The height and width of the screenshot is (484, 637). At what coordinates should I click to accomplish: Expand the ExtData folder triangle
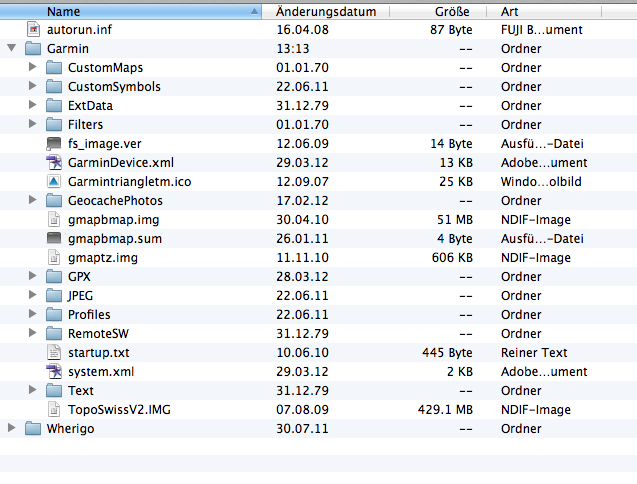[x=32, y=105]
